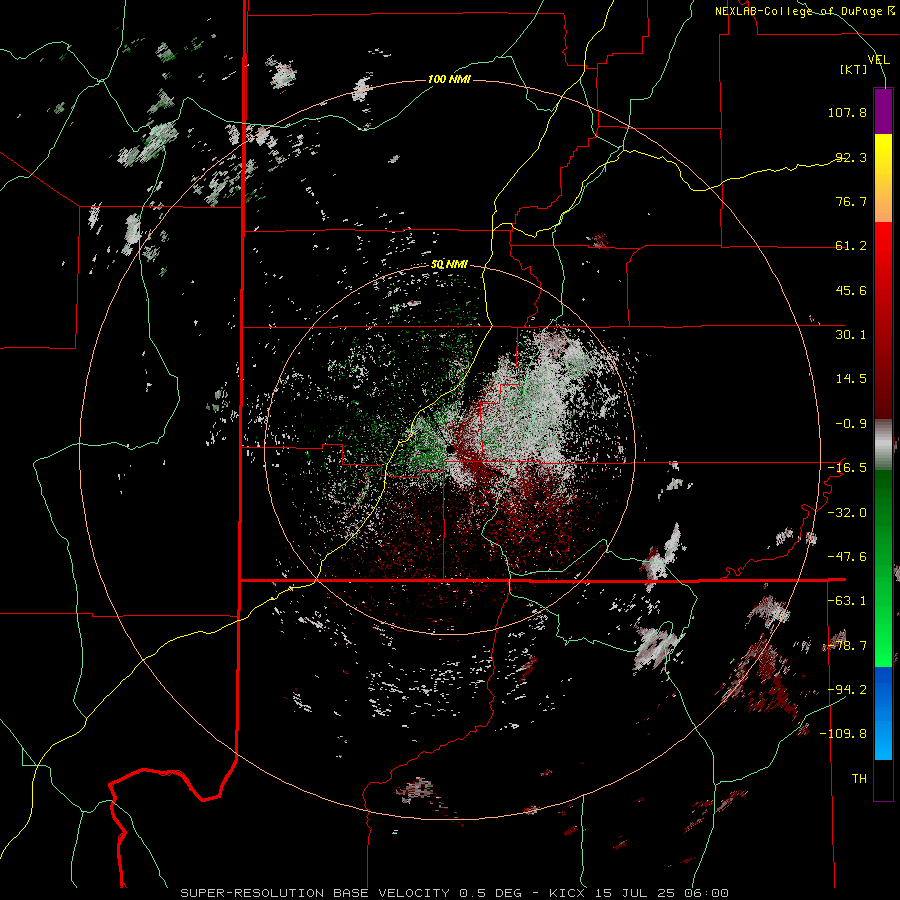The height and width of the screenshot is (900, 900).
Task: Click the -63.1 velocity scale value
Action: [x=847, y=601]
